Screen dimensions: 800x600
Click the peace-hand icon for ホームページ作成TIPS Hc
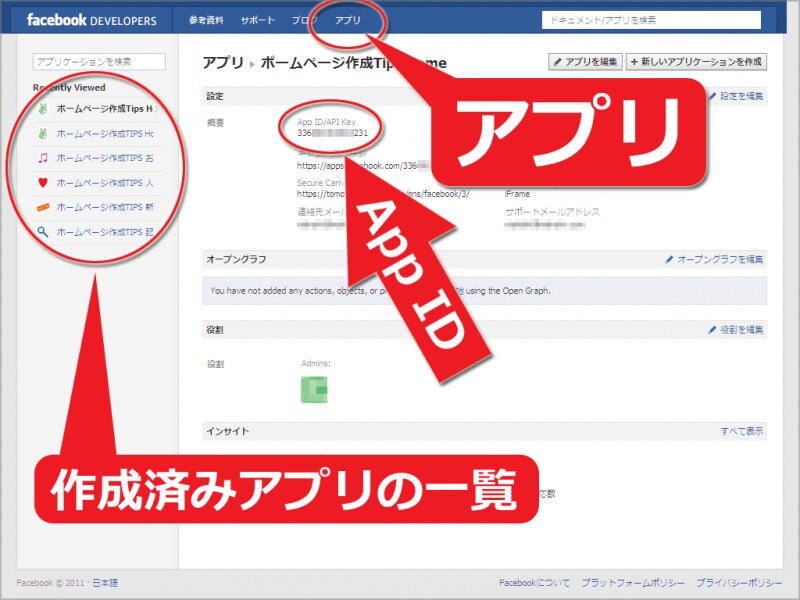pyautogui.click(x=43, y=134)
